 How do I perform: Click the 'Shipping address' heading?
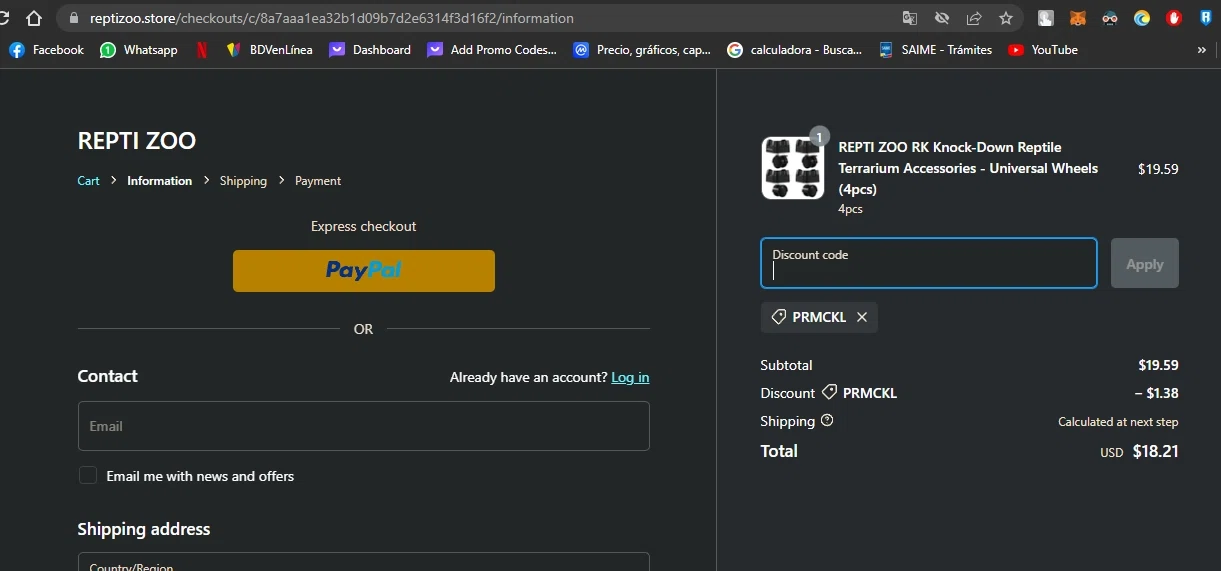[144, 529]
